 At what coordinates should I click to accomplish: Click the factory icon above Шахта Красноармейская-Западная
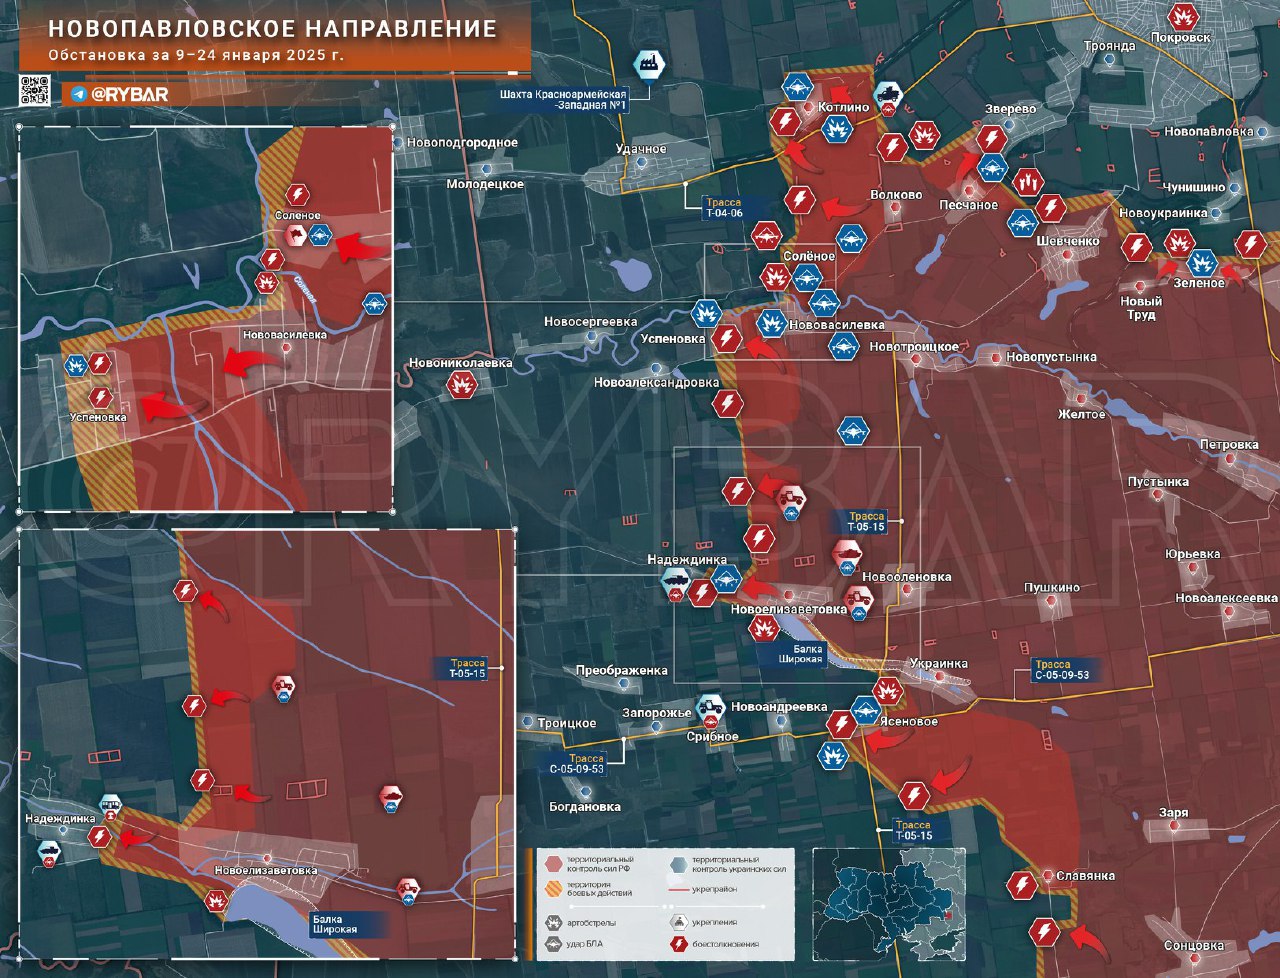point(649,64)
